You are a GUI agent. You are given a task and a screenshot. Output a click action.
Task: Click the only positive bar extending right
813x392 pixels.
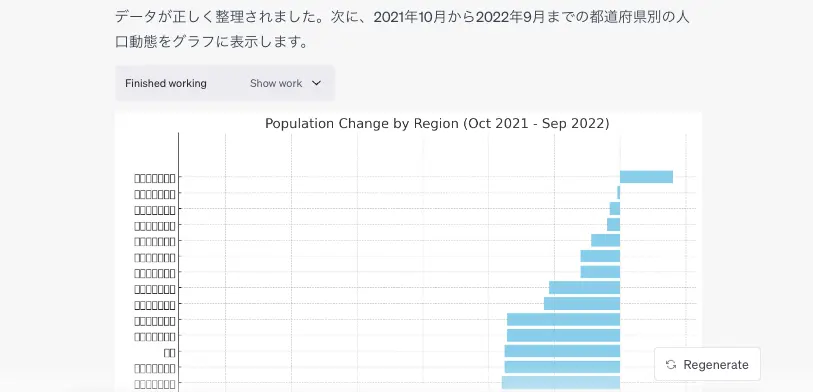tap(646, 177)
